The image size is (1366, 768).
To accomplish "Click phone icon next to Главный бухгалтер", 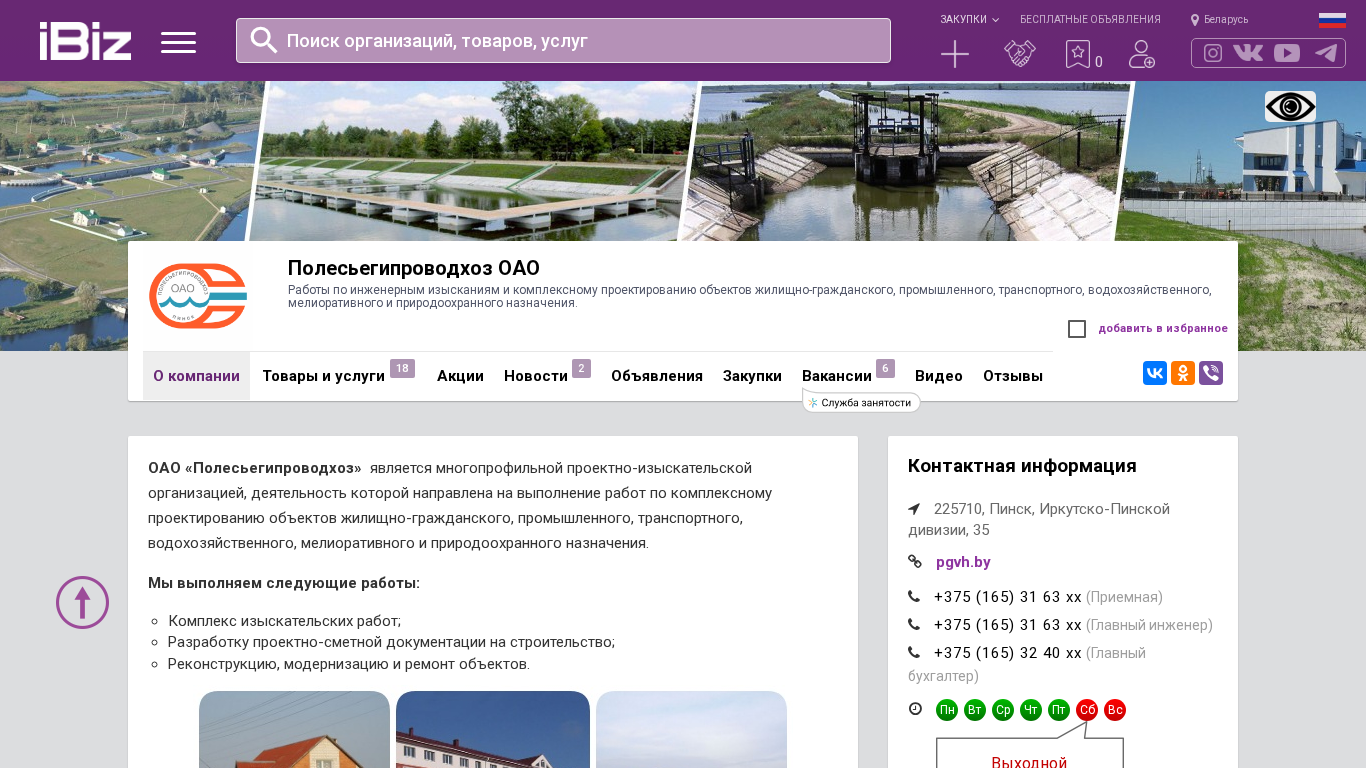I will pyautogui.click(x=914, y=653).
